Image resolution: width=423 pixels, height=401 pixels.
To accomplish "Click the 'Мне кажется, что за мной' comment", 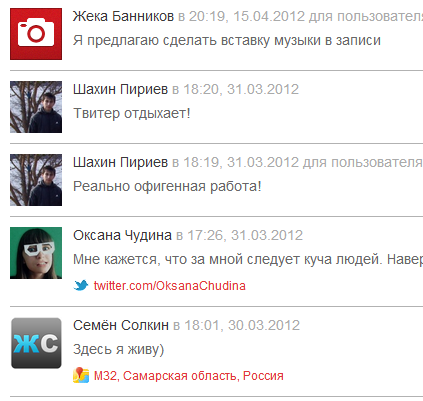I will tap(248, 259).
